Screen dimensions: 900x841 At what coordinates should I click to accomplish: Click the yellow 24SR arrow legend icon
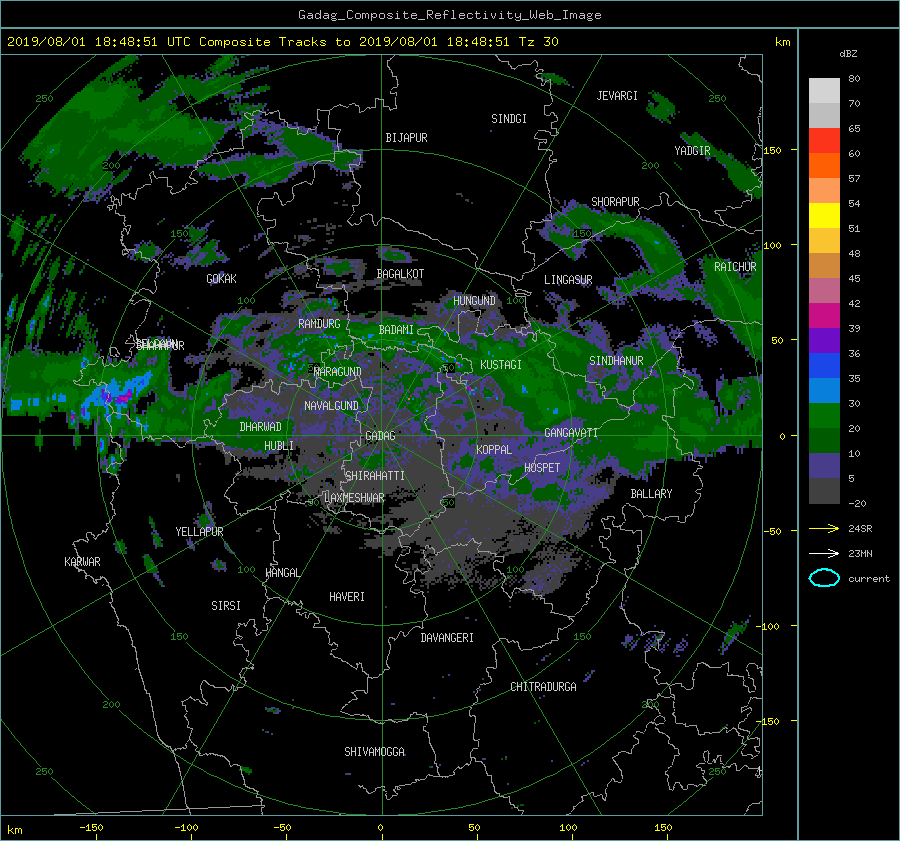click(824, 528)
